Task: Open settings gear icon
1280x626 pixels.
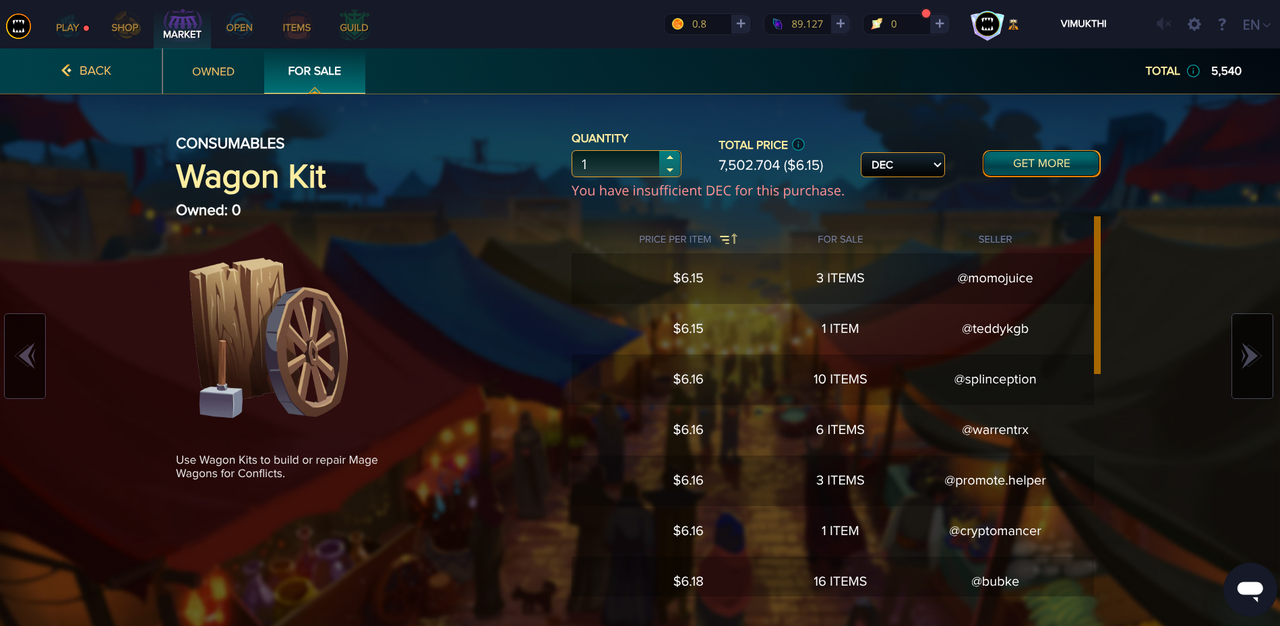Action: [x=1194, y=24]
